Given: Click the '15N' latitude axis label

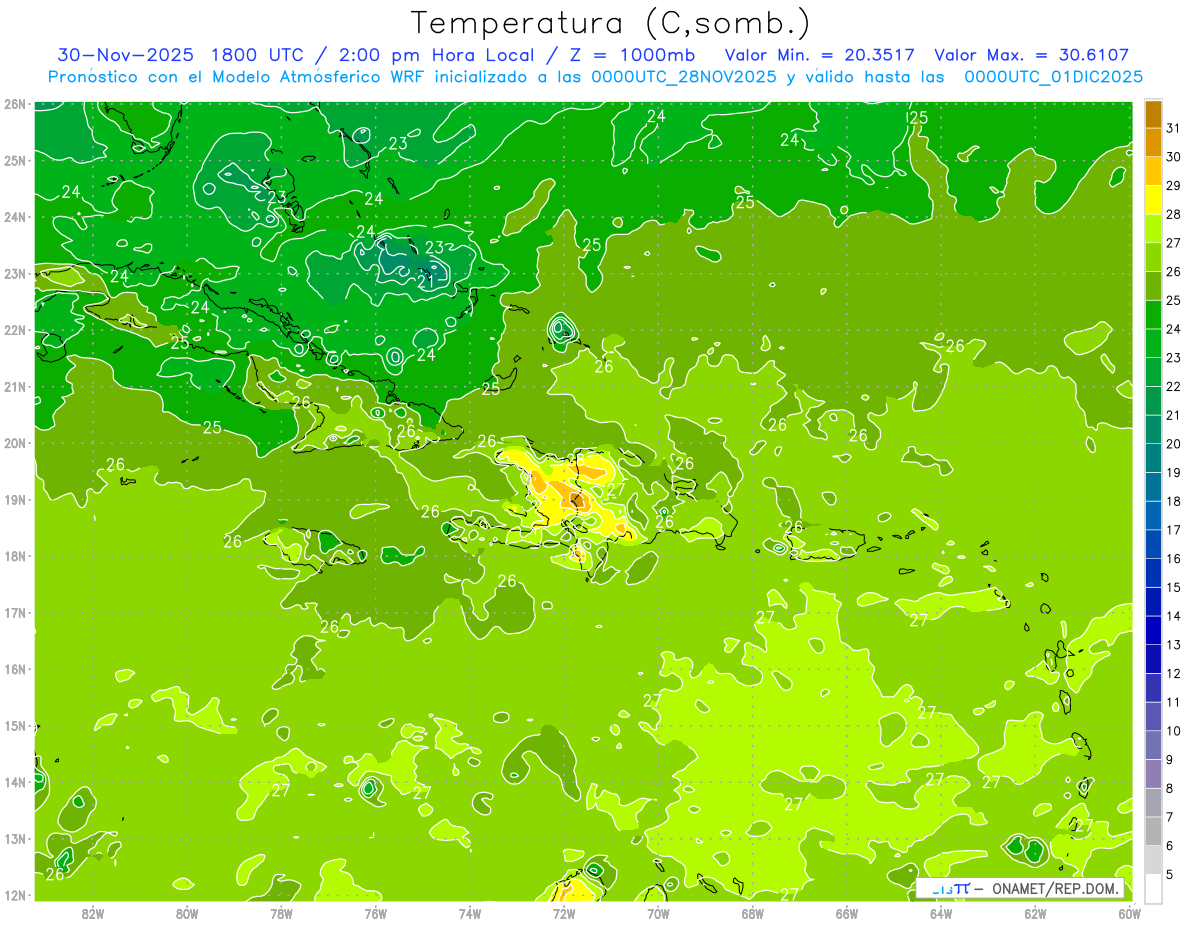Looking at the screenshot, I should (x=14, y=725).
